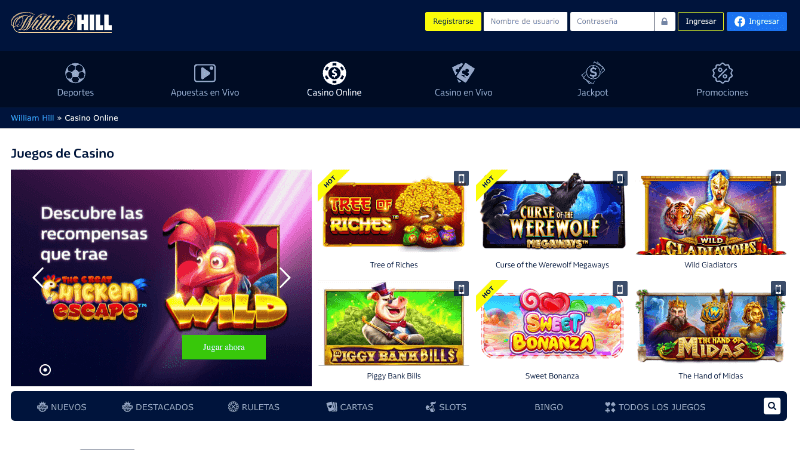Open the Deportes soccer ball icon
800x450 pixels.
click(75, 73)
